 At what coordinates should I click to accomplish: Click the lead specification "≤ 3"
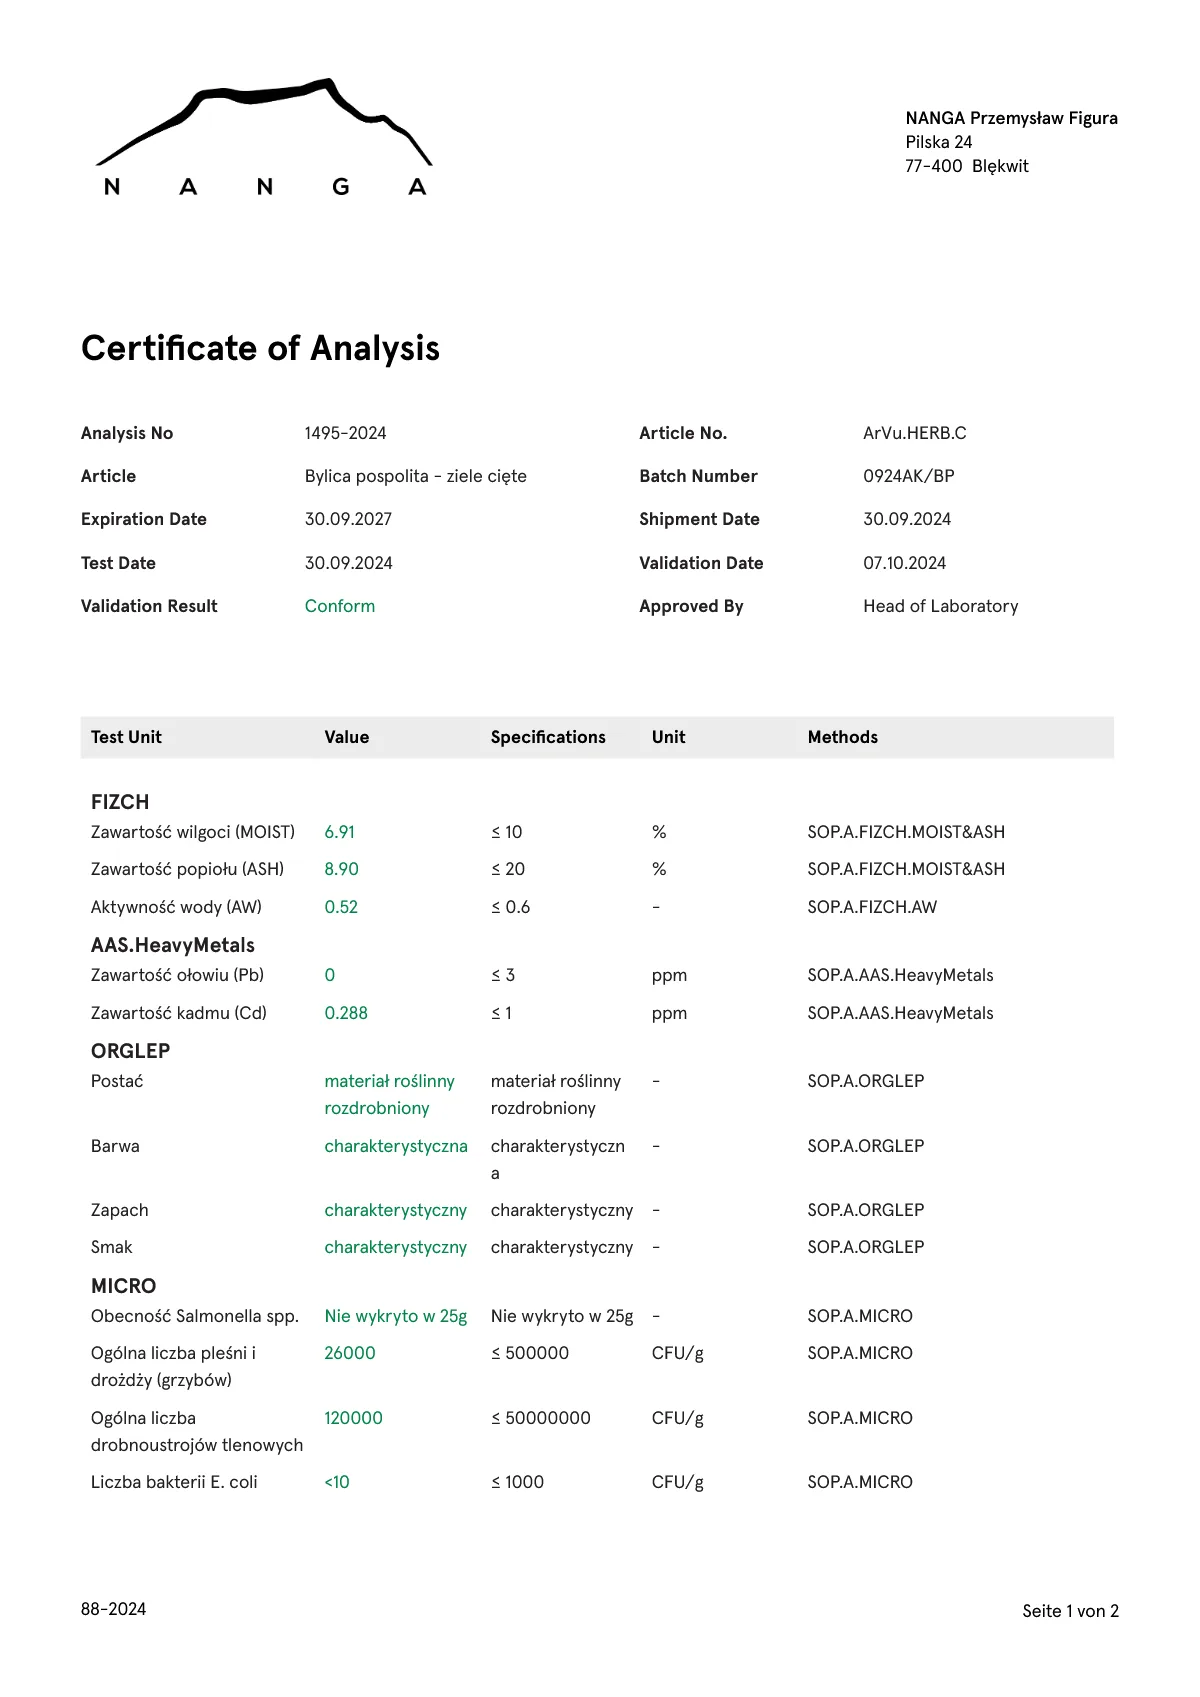pyautogui.click(x=503, y=975)
